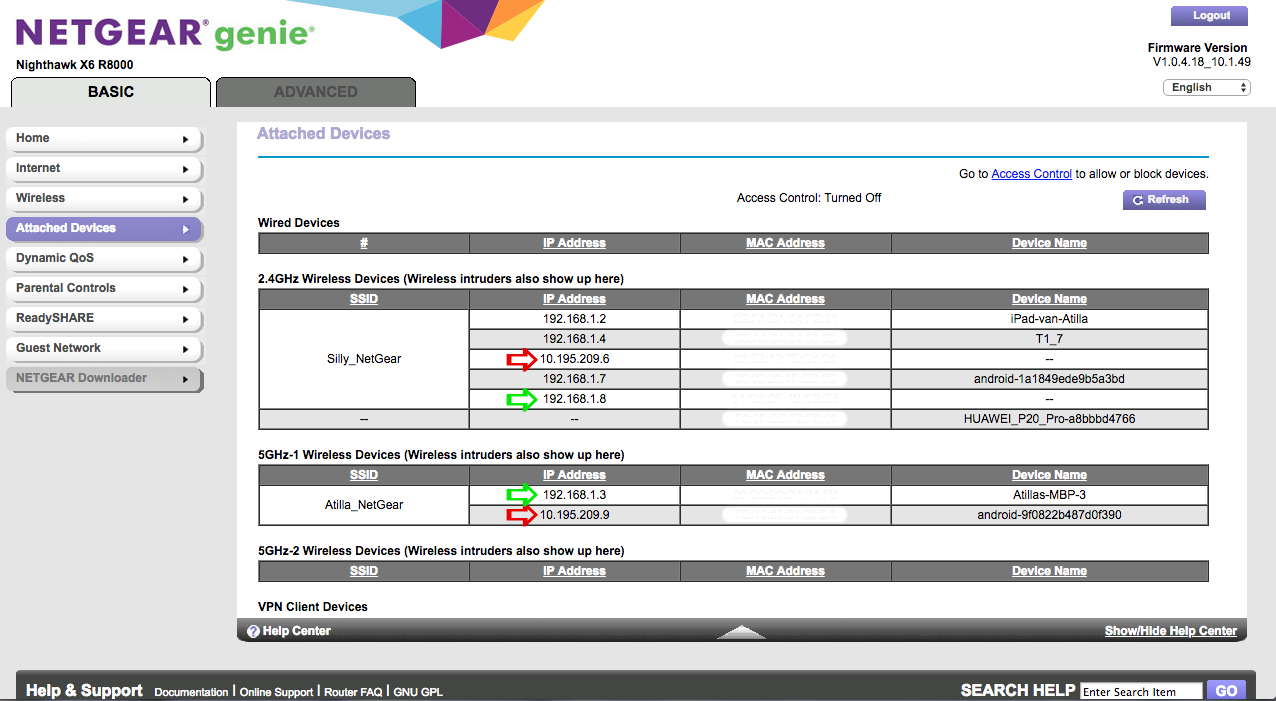1276x701 pixels.
Task: Click the Logout button
Action: pos(1211,16)
